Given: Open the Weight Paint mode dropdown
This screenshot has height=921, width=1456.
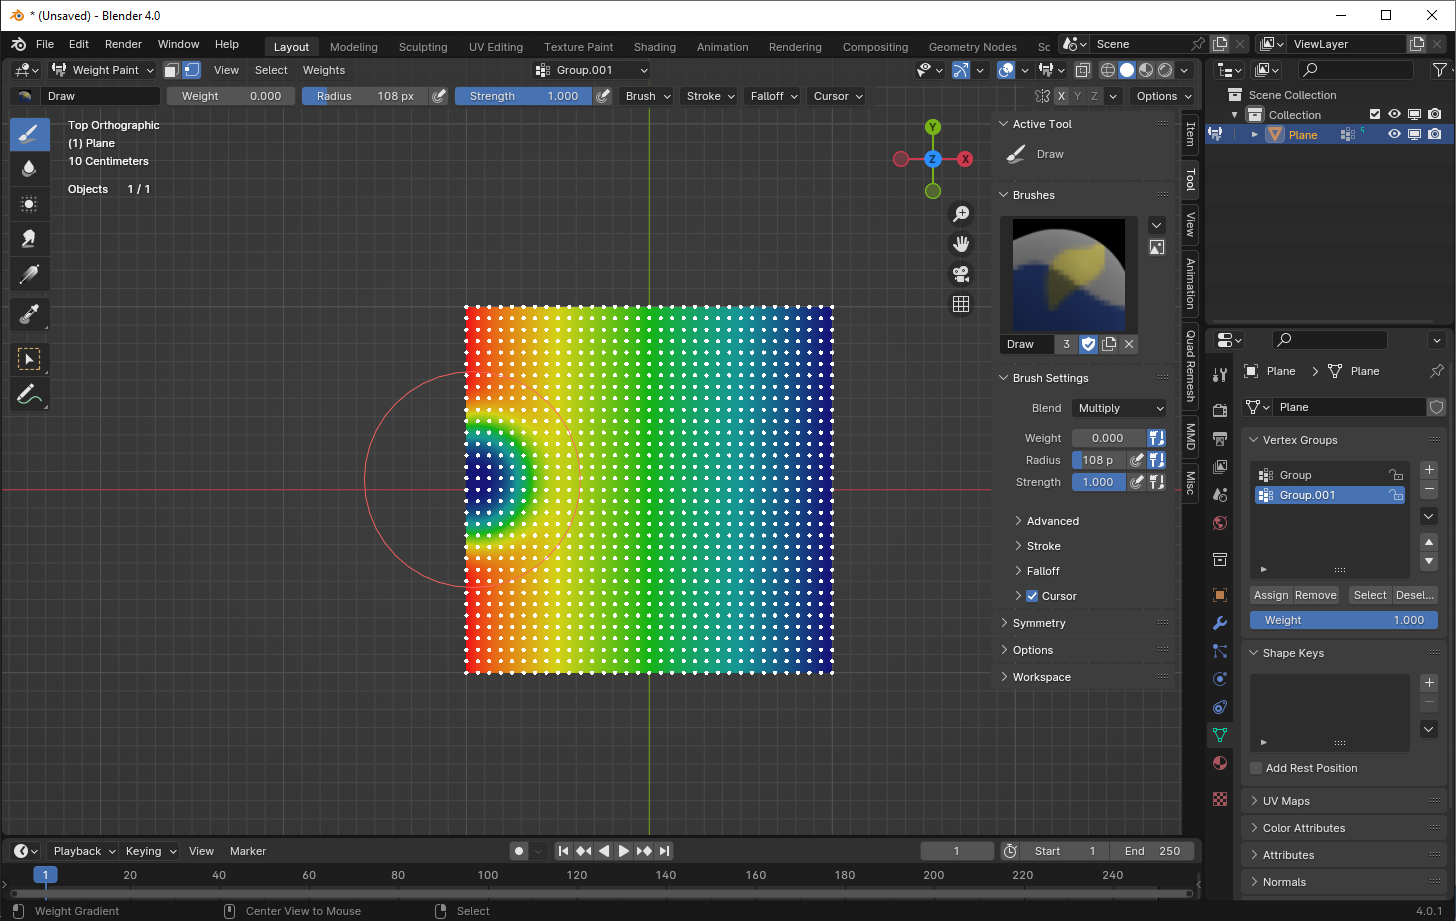Looking at the screenshot, I should (x=102, y=70).
